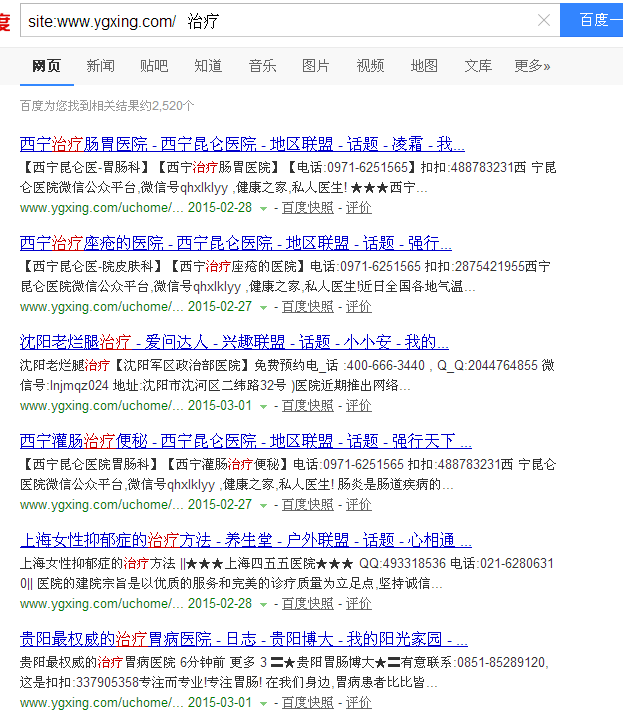Expand green arrow beside first result's 2015-02-28 date
The height and width of the screenshot is (713, 623).
click(264, 209)
